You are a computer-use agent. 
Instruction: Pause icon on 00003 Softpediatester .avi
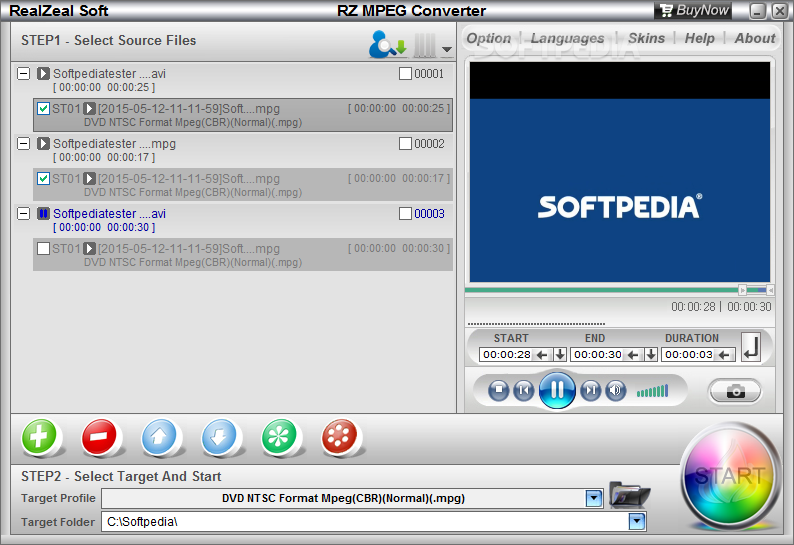[x=43, y=213]
